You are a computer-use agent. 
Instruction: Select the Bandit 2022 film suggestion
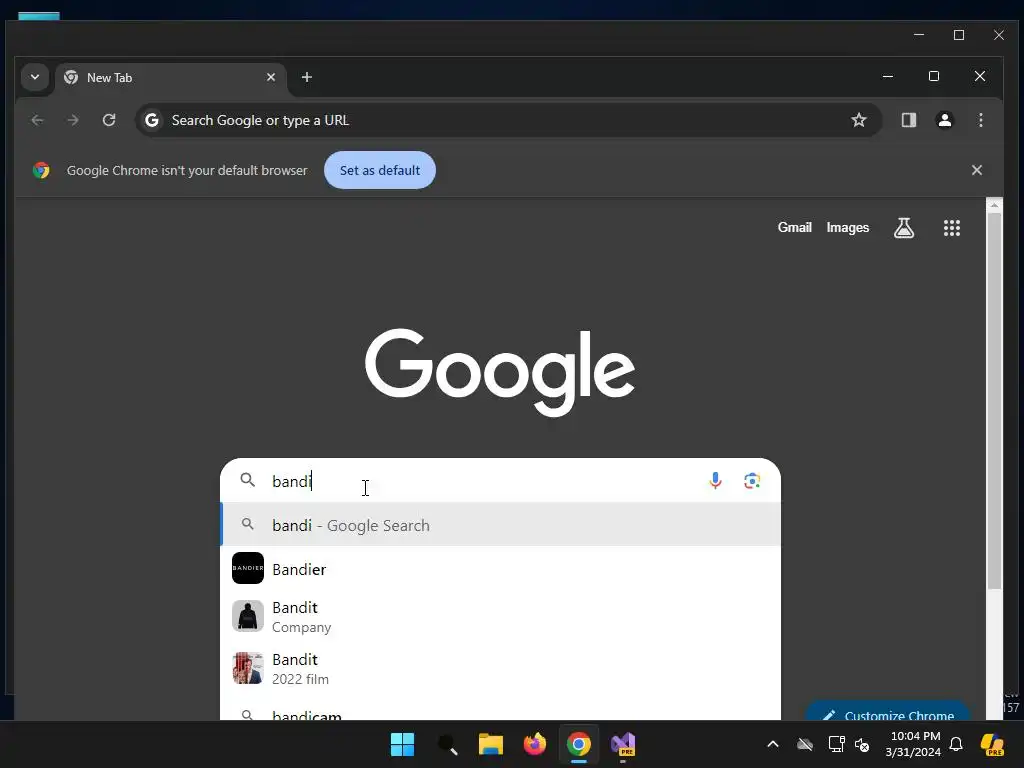pyautogui.click(x=501, y=669)
